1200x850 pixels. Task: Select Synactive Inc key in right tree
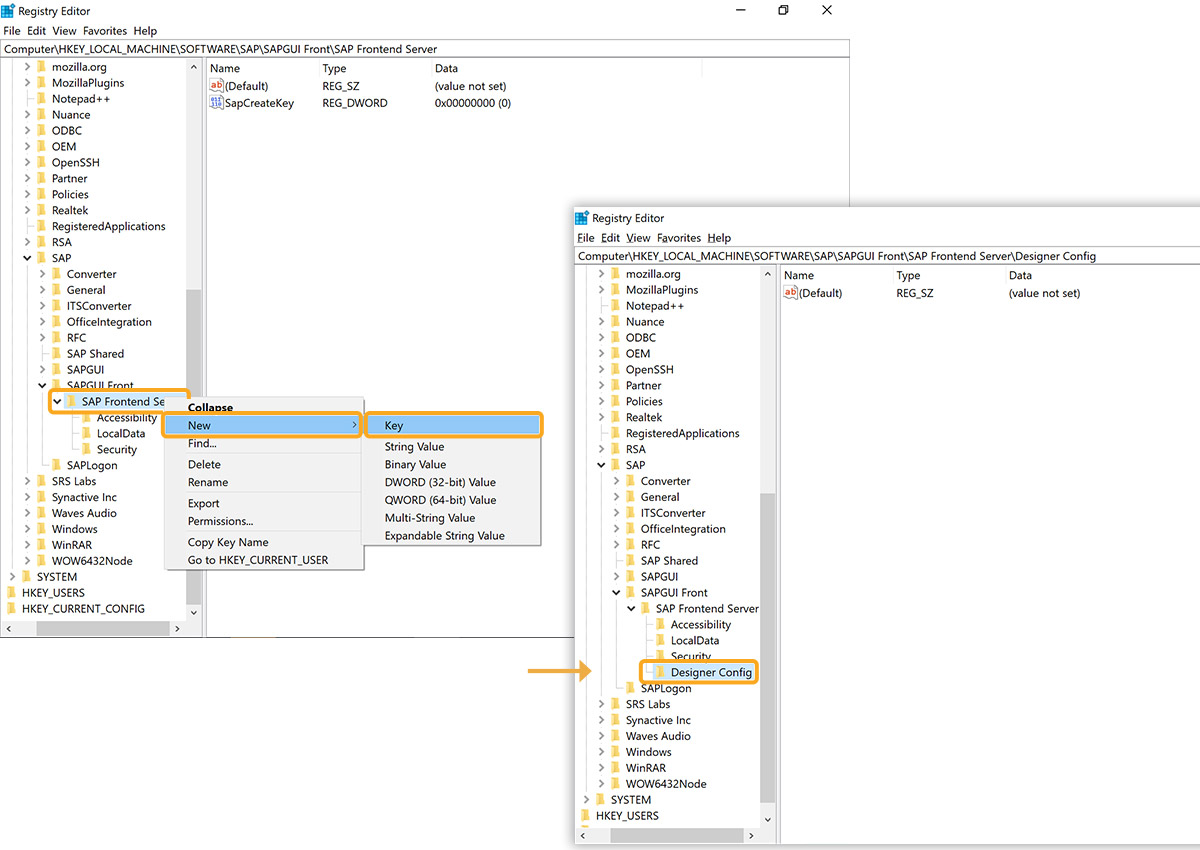coord(658,720)
